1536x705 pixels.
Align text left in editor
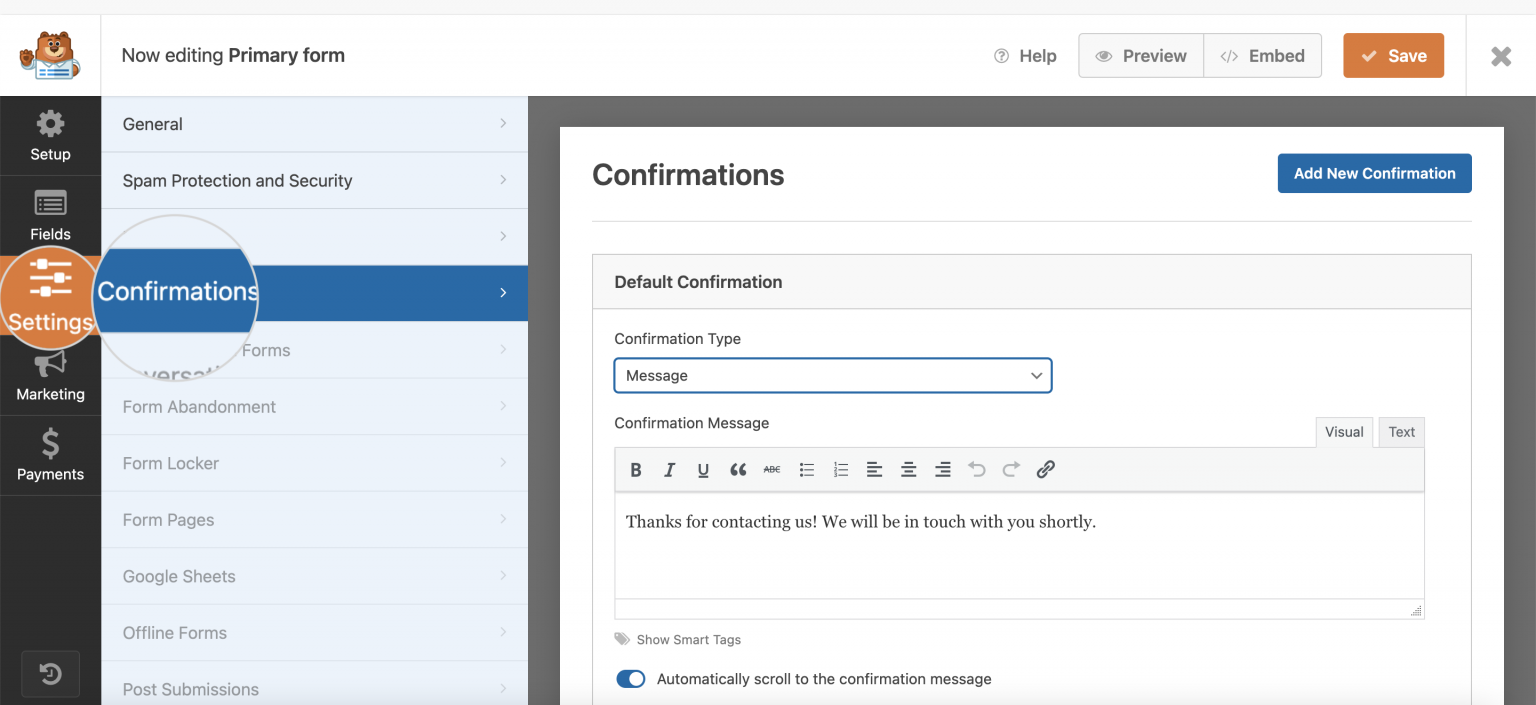click(x=874, y=470)
